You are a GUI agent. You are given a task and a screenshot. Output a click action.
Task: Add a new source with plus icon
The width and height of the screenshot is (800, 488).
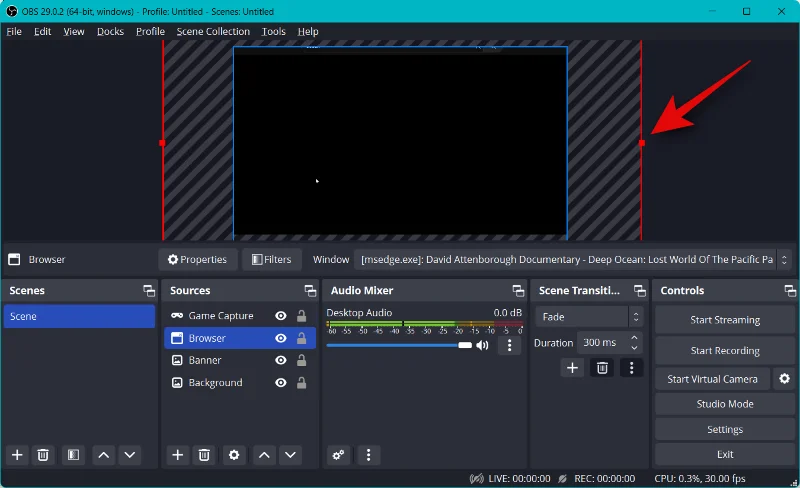coord(178,455)
